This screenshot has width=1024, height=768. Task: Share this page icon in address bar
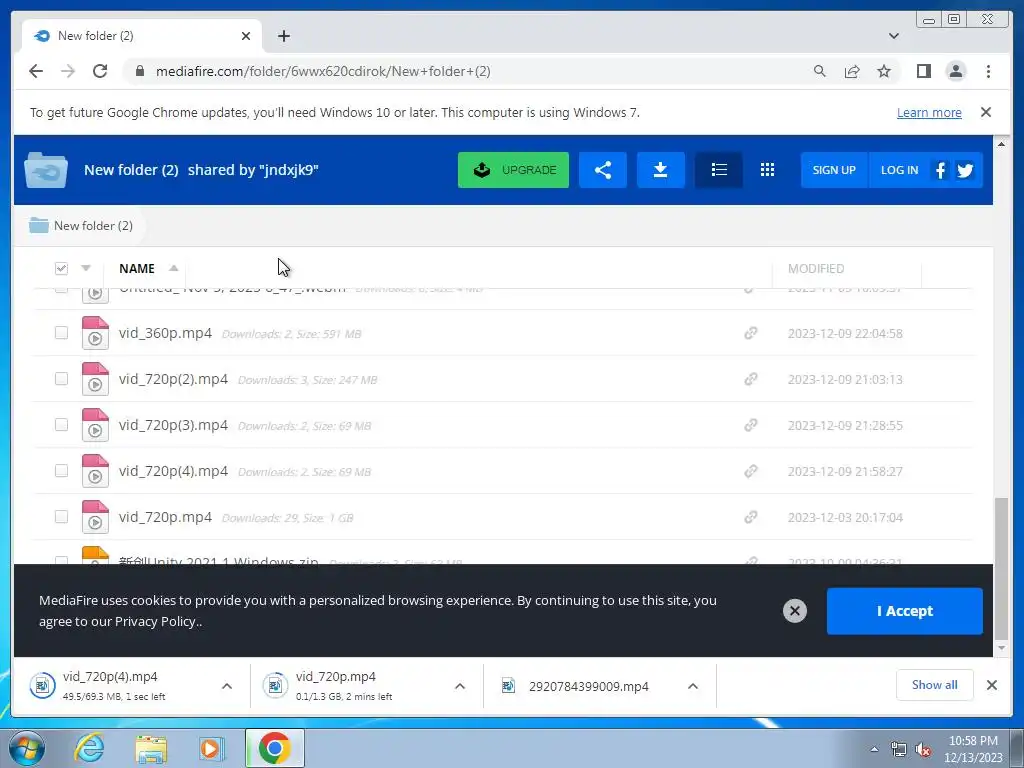[852, 71]
